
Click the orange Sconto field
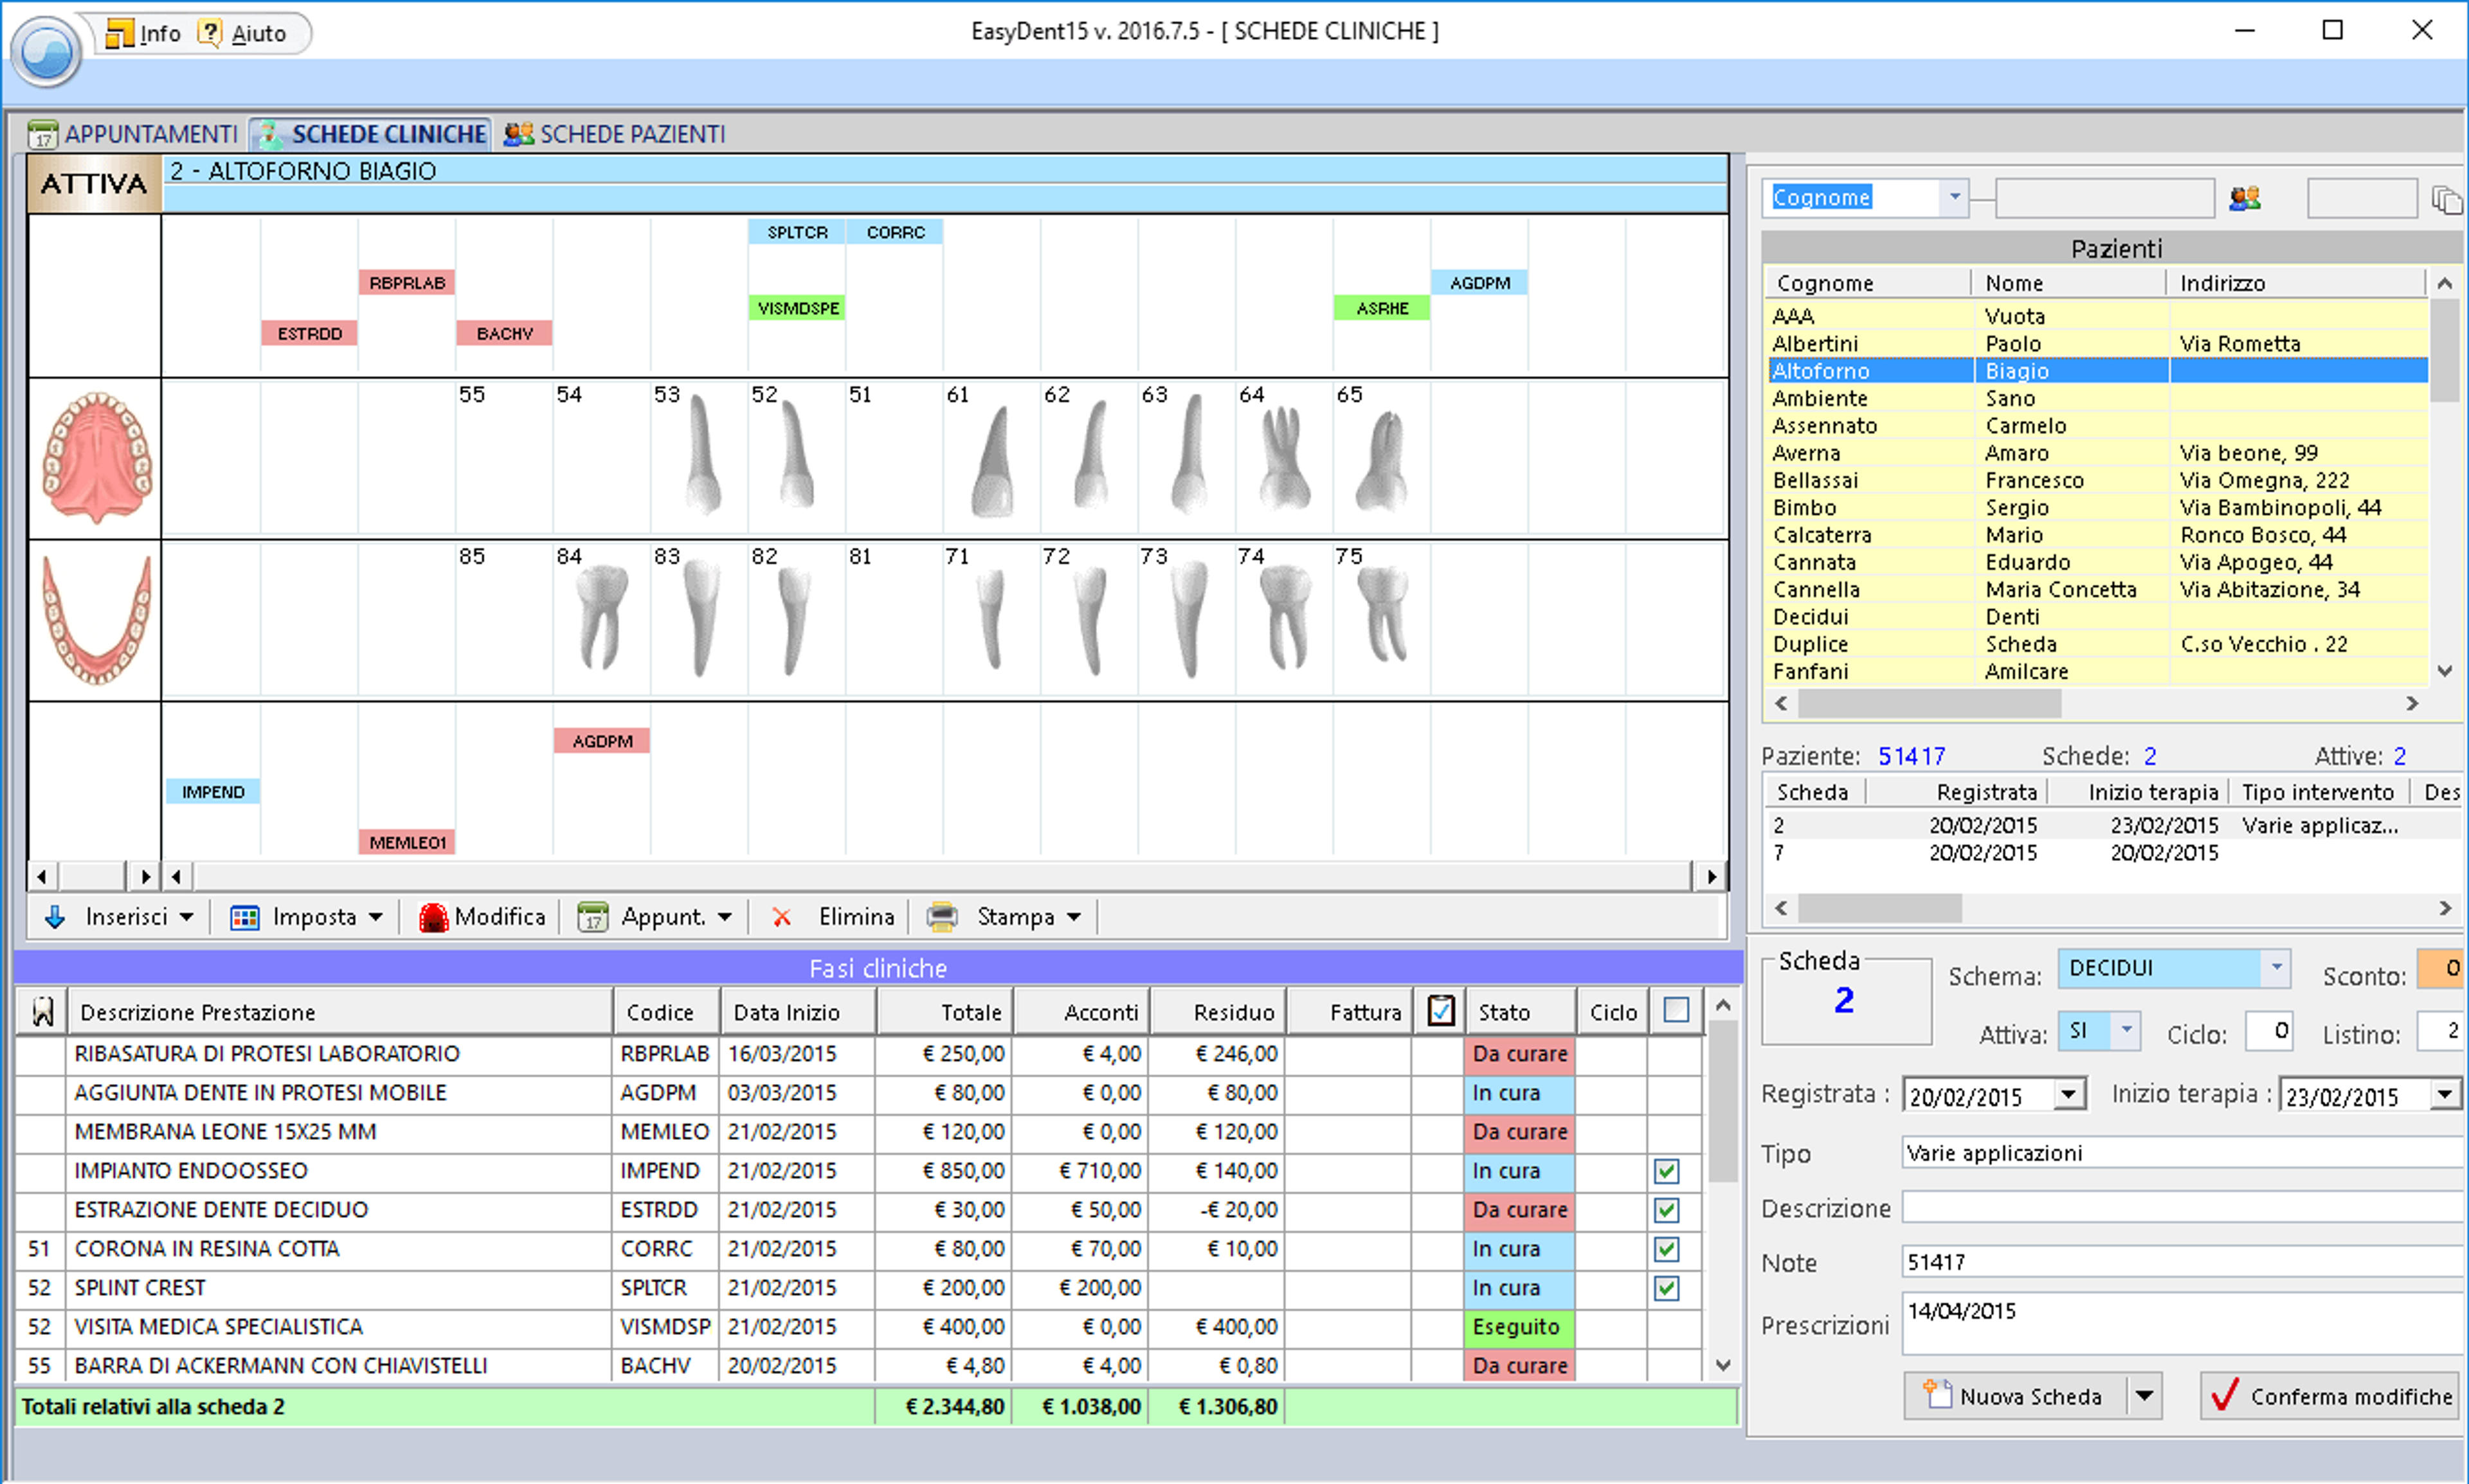(2440, 969)
